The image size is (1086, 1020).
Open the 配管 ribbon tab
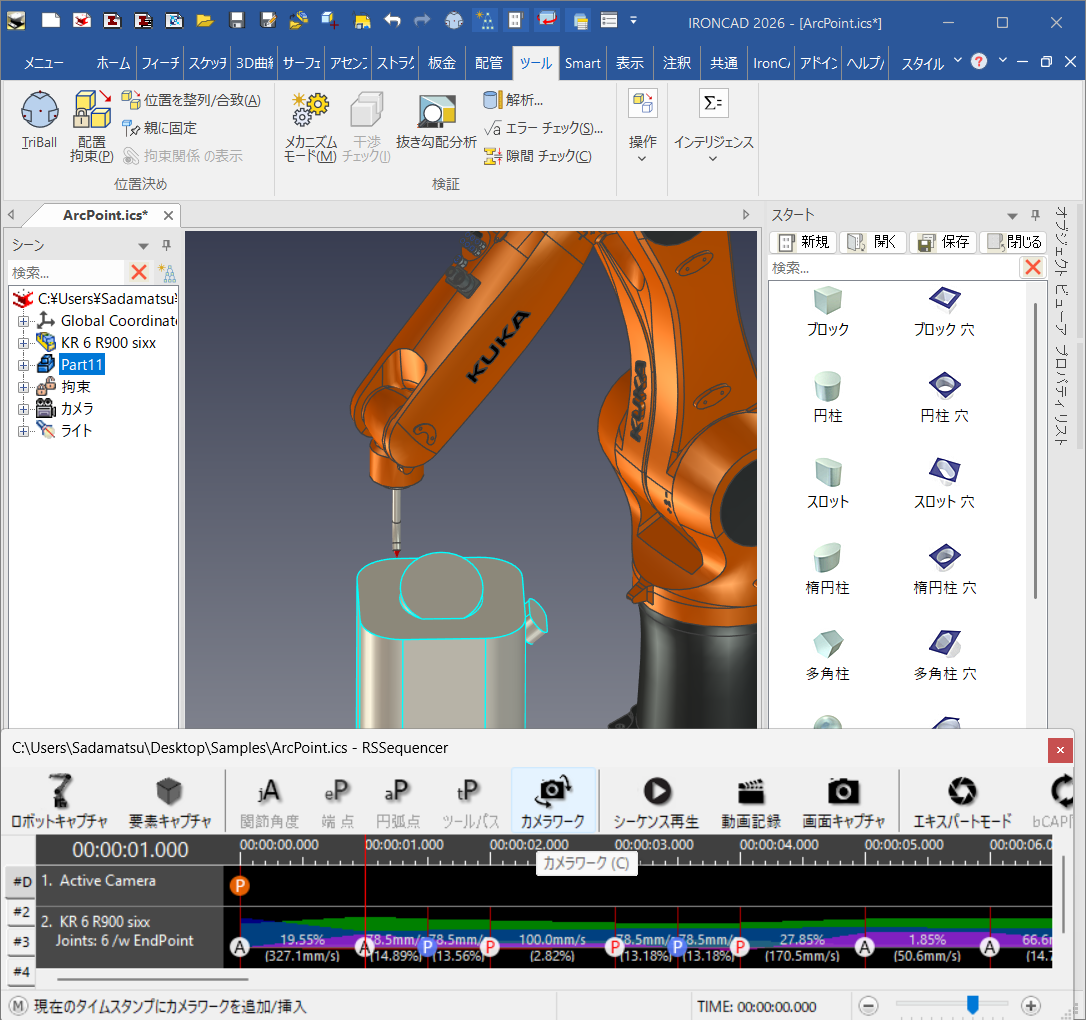pyautogui.click(x=488, y=63)
